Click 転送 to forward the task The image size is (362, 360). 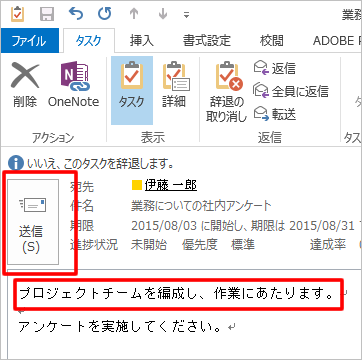coord(275,114)
